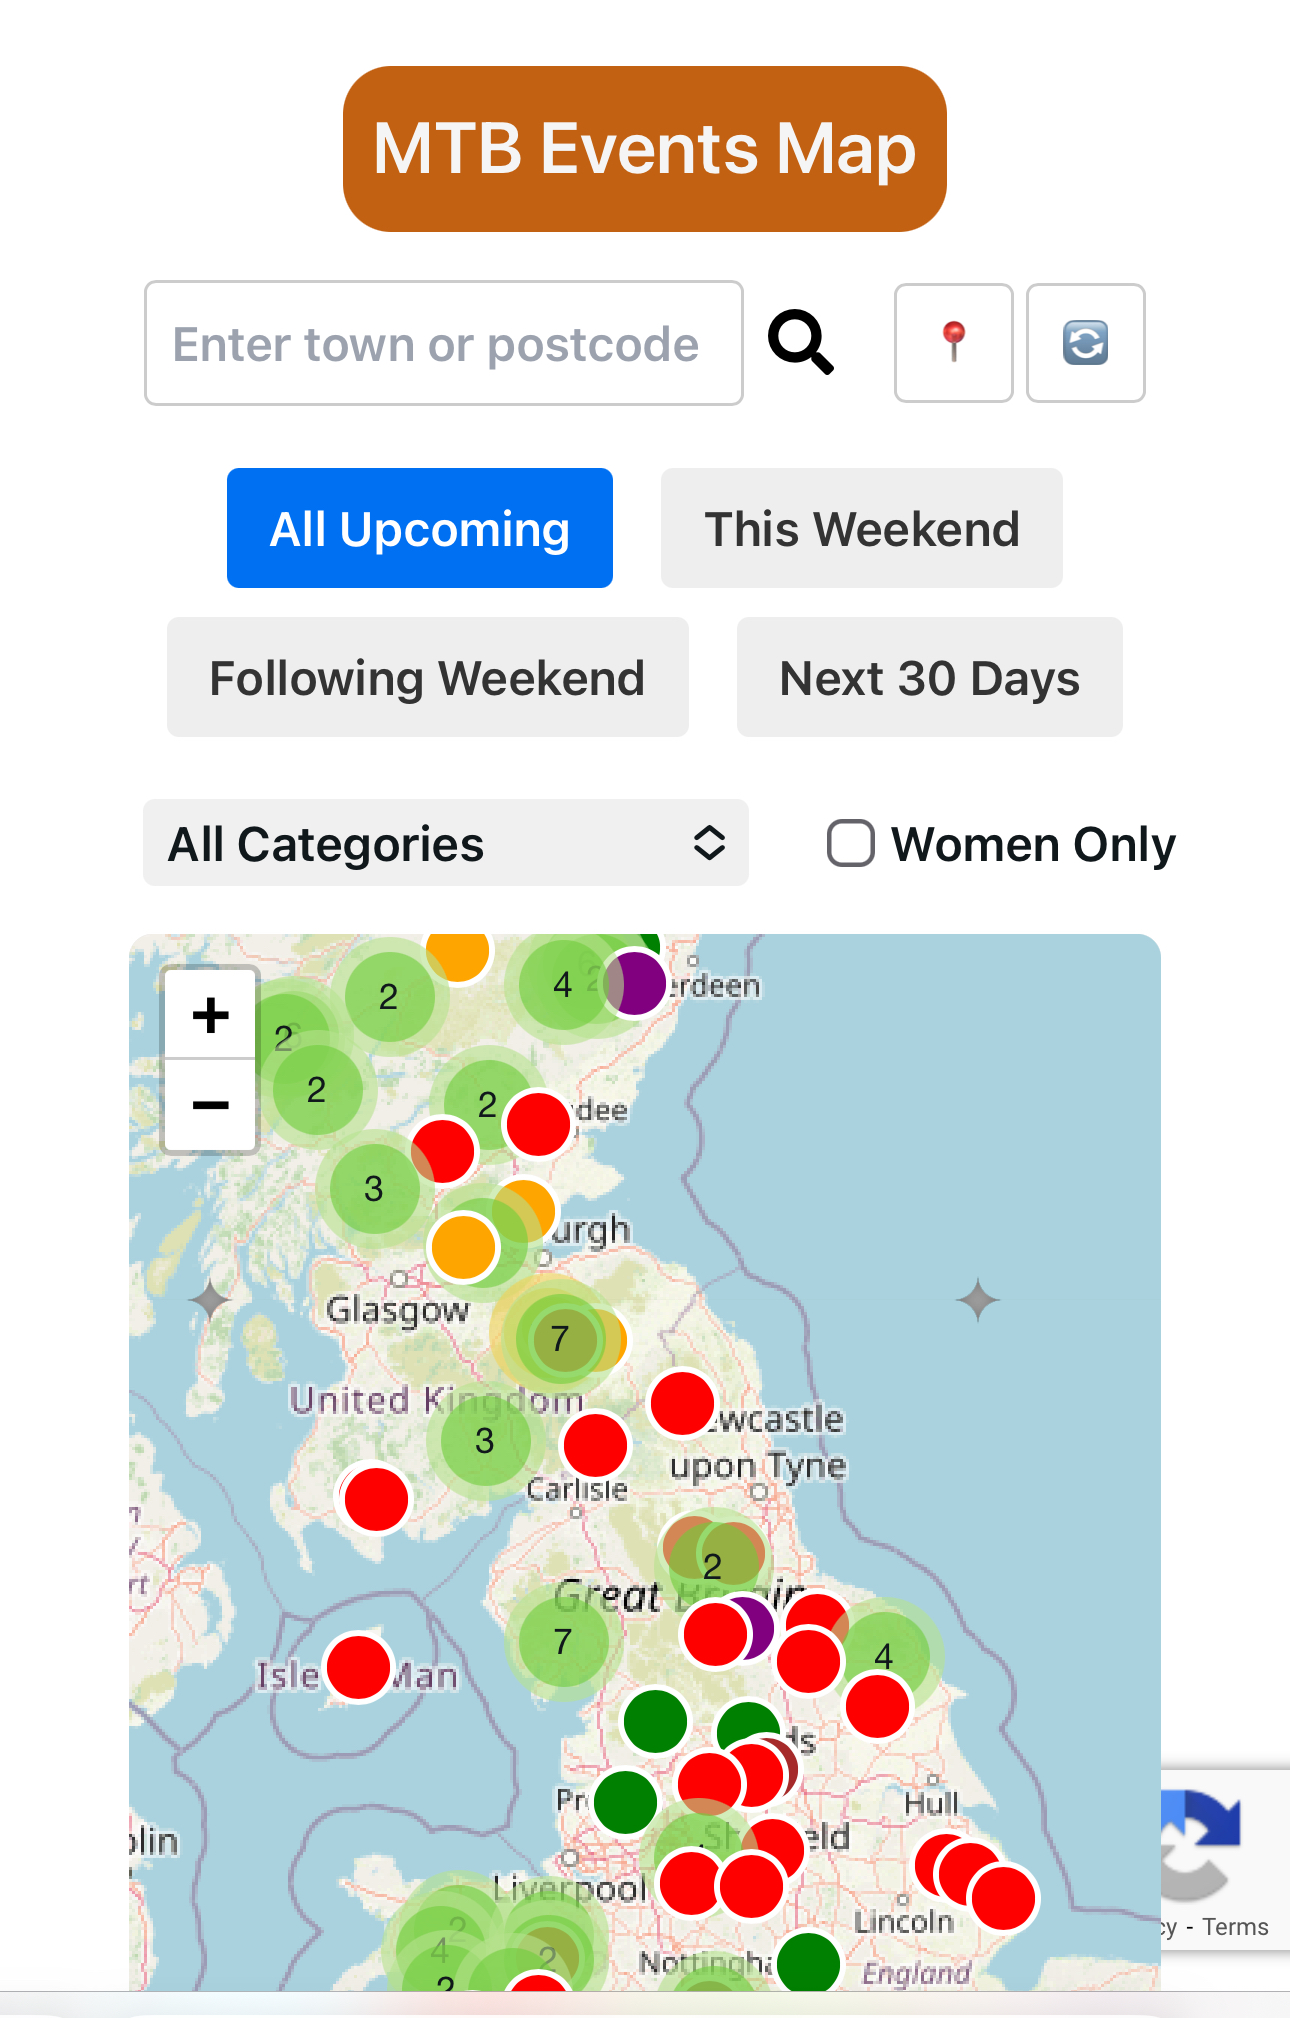Select red marker left of Newcastle label
The height and width of the screenshot is (2018, 1290).
(682, 1403)
